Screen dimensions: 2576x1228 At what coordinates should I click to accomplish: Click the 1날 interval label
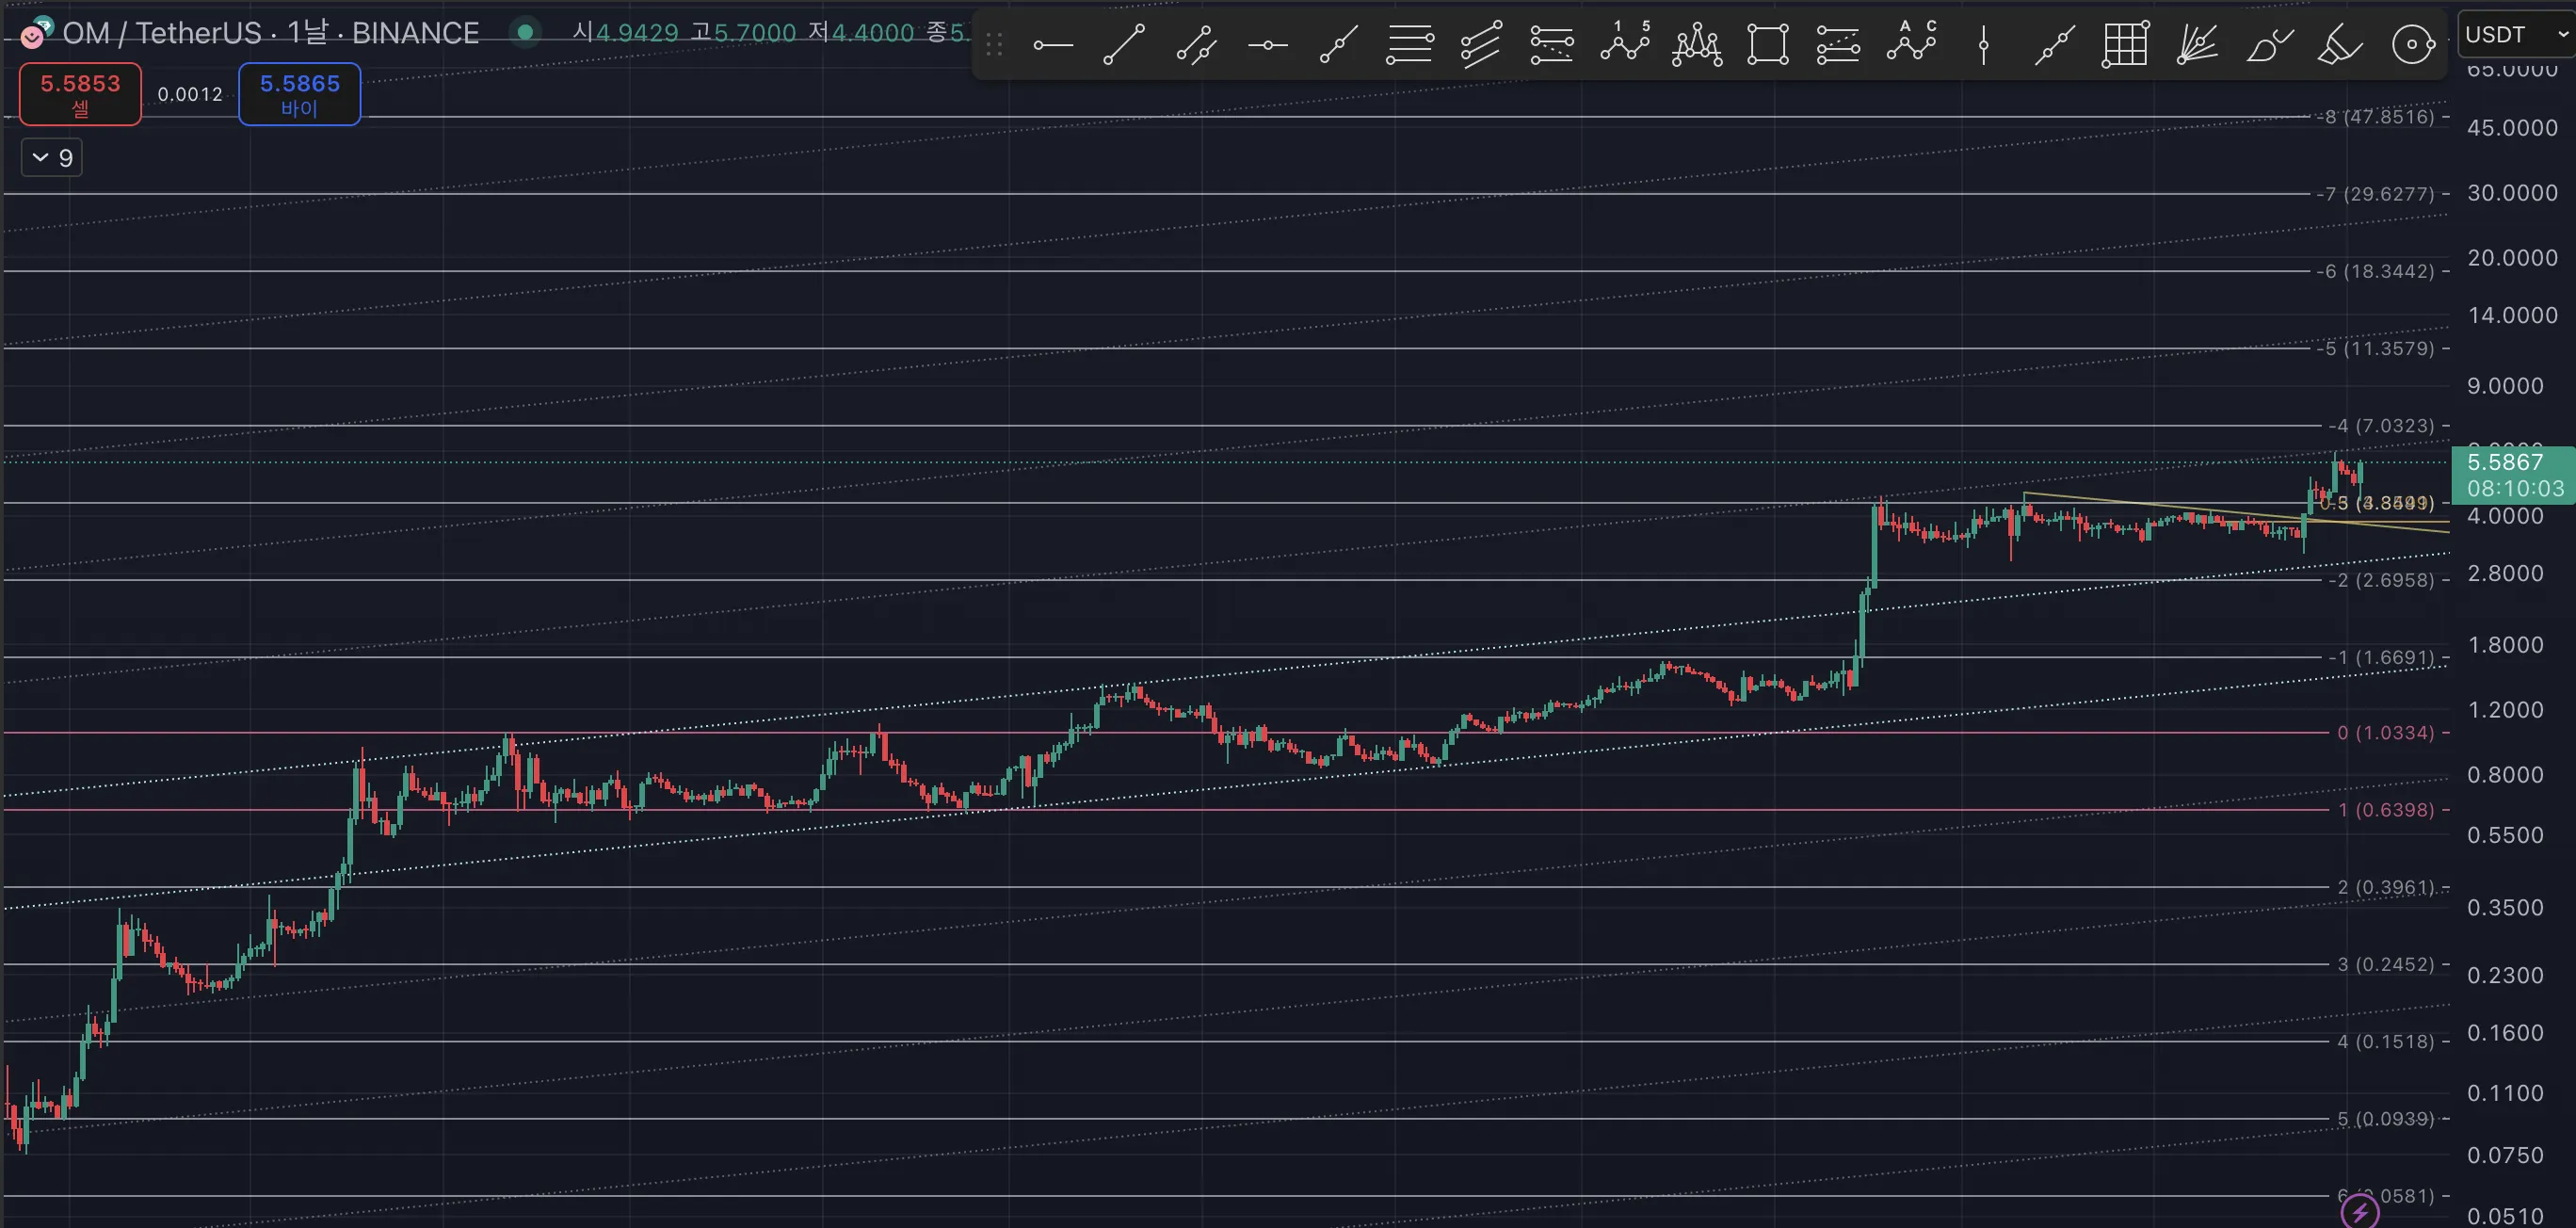pos(307,33)
